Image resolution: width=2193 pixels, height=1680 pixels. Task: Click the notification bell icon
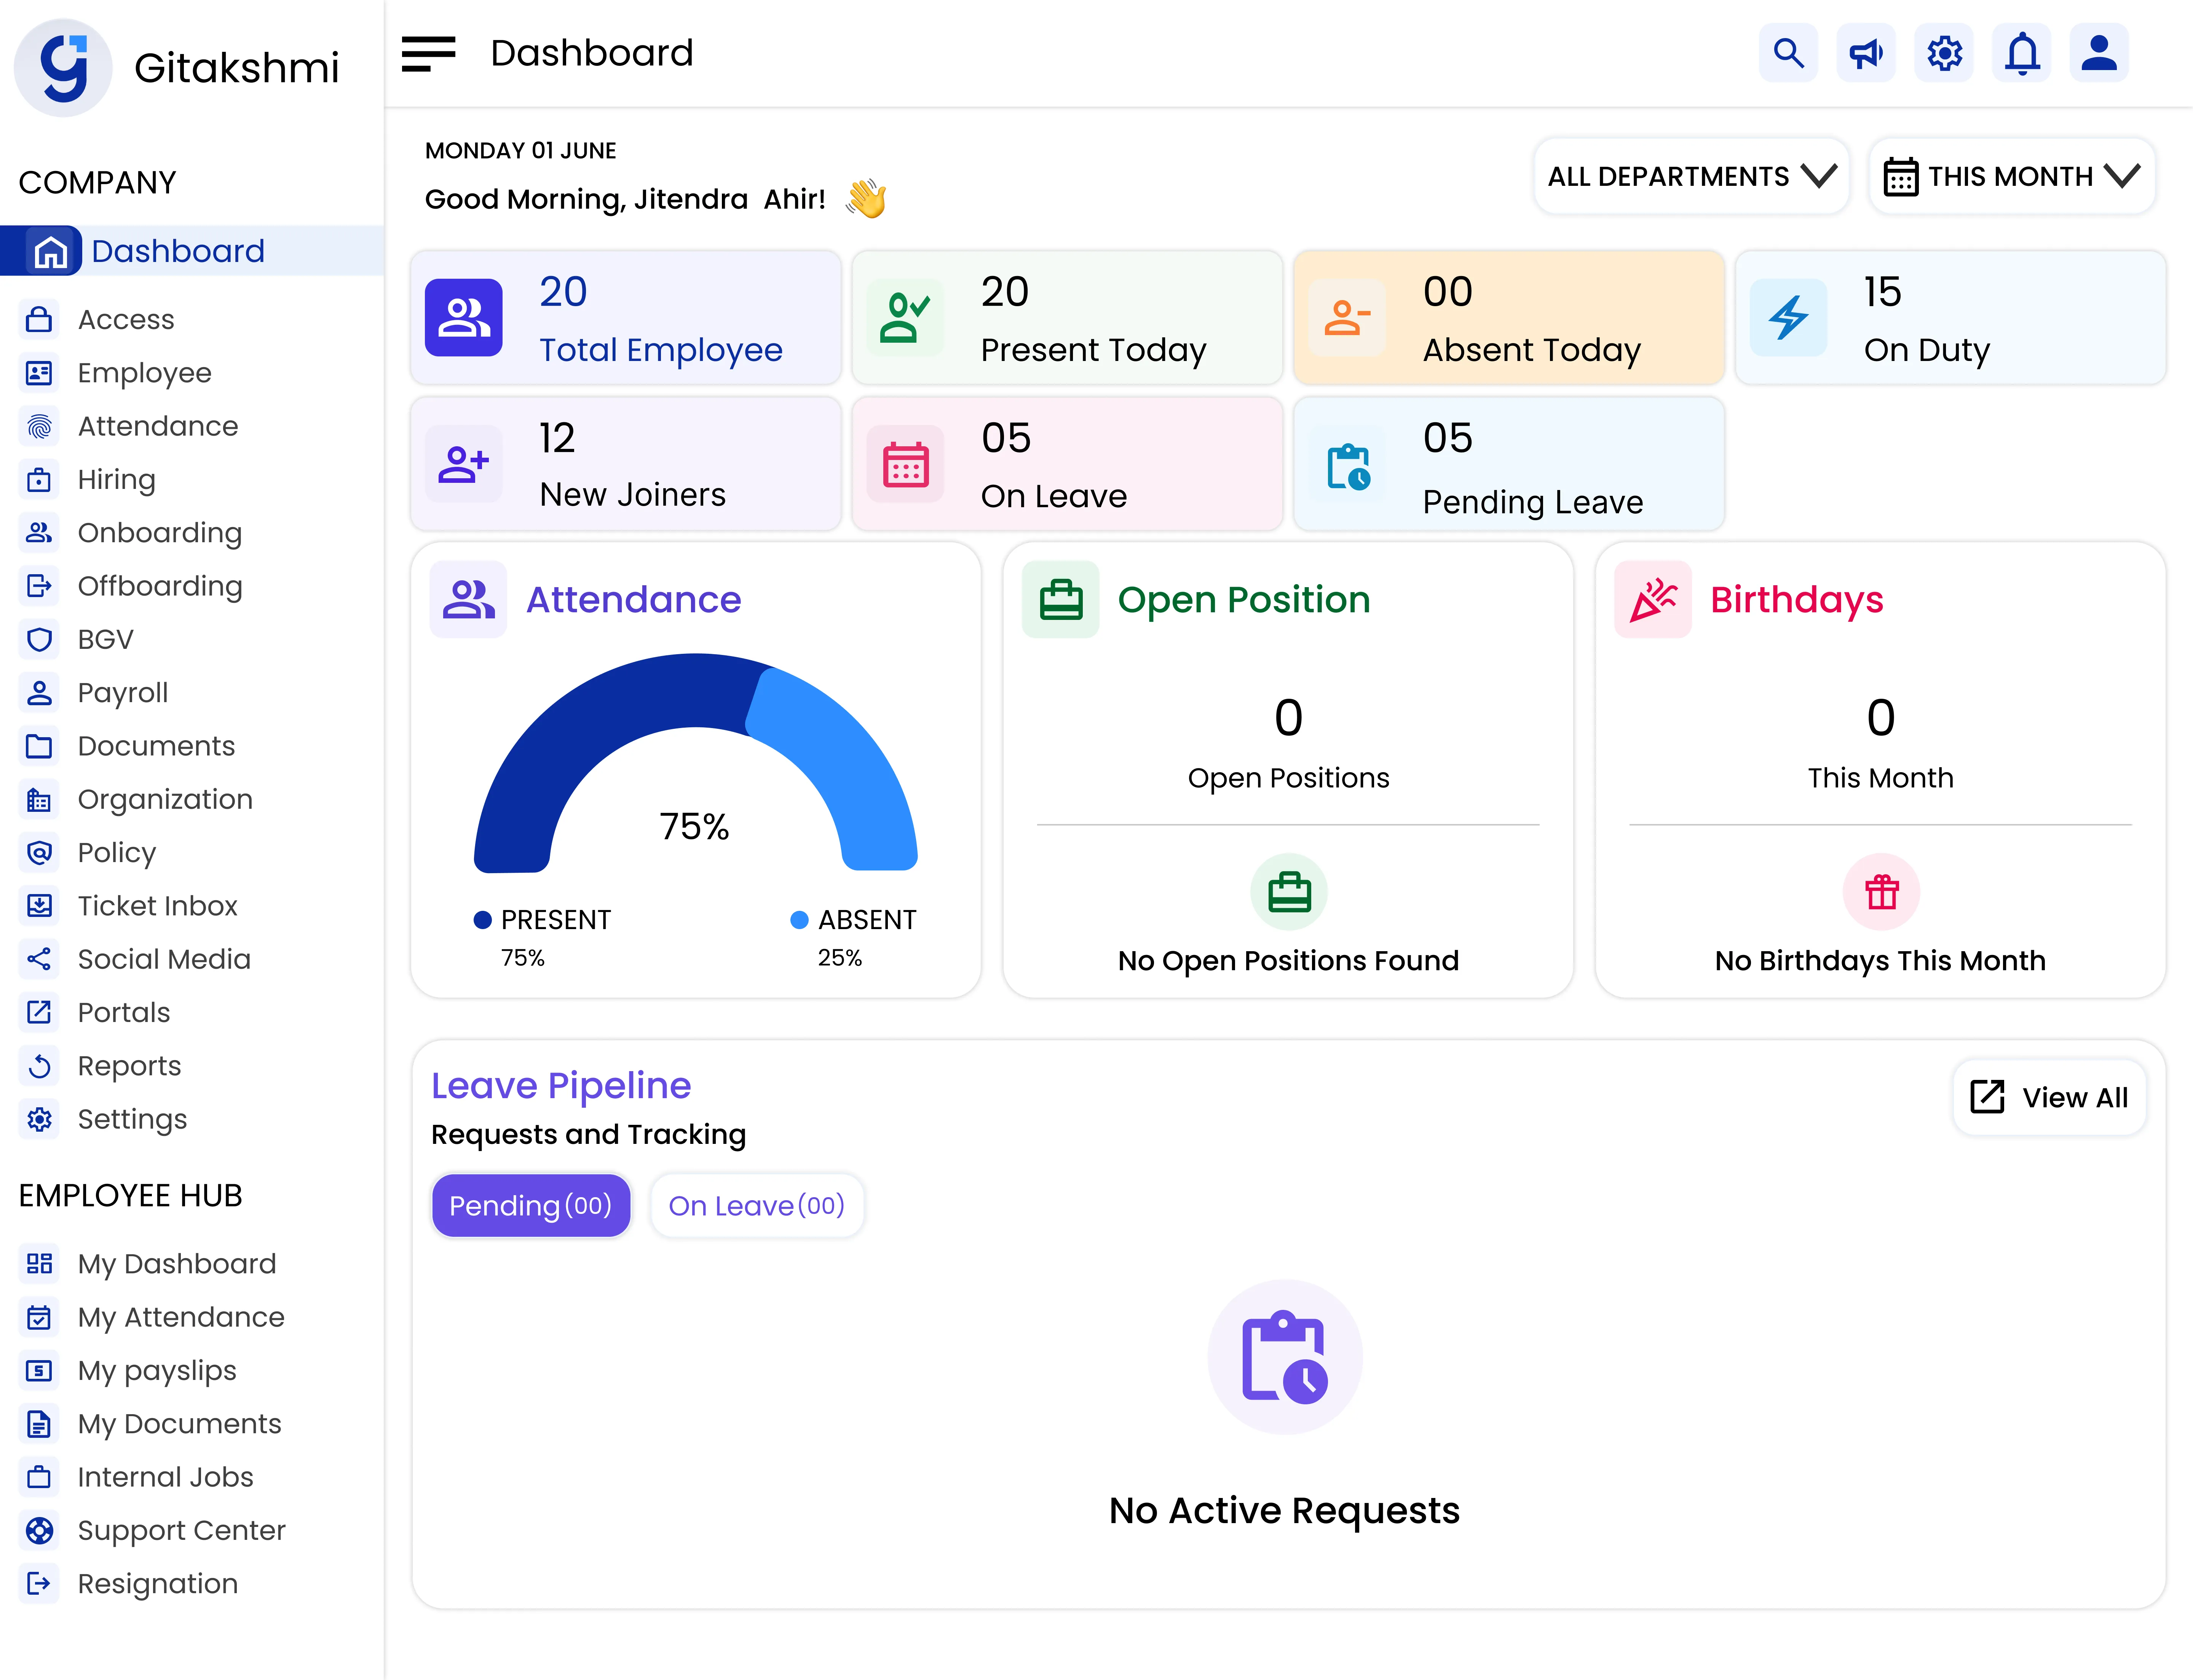pos(2022,53)
